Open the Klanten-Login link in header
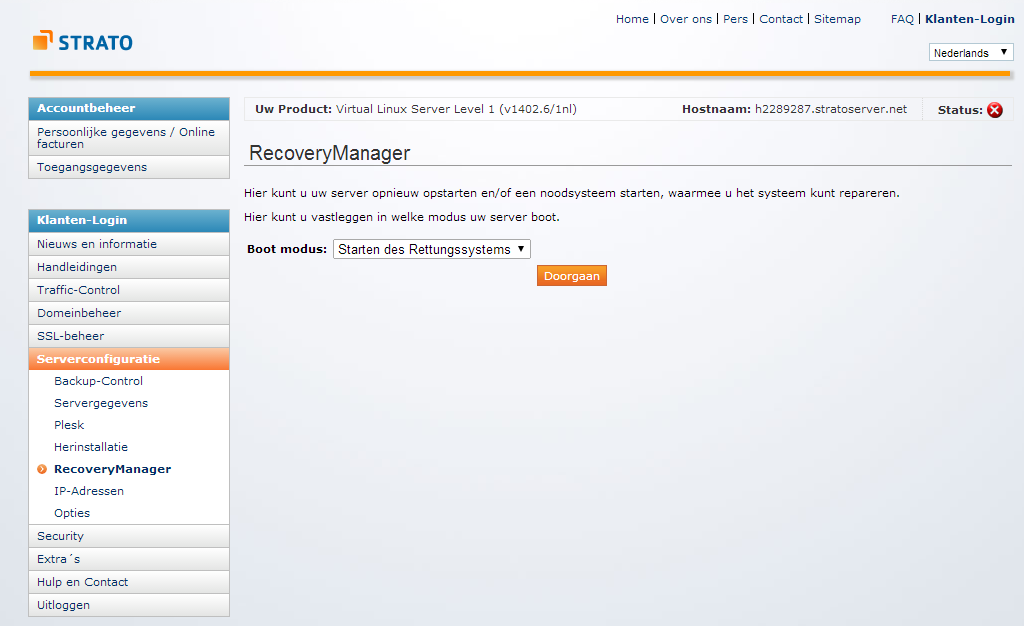Viewport: 1024px width, 626px height. (x=969, y=19)
